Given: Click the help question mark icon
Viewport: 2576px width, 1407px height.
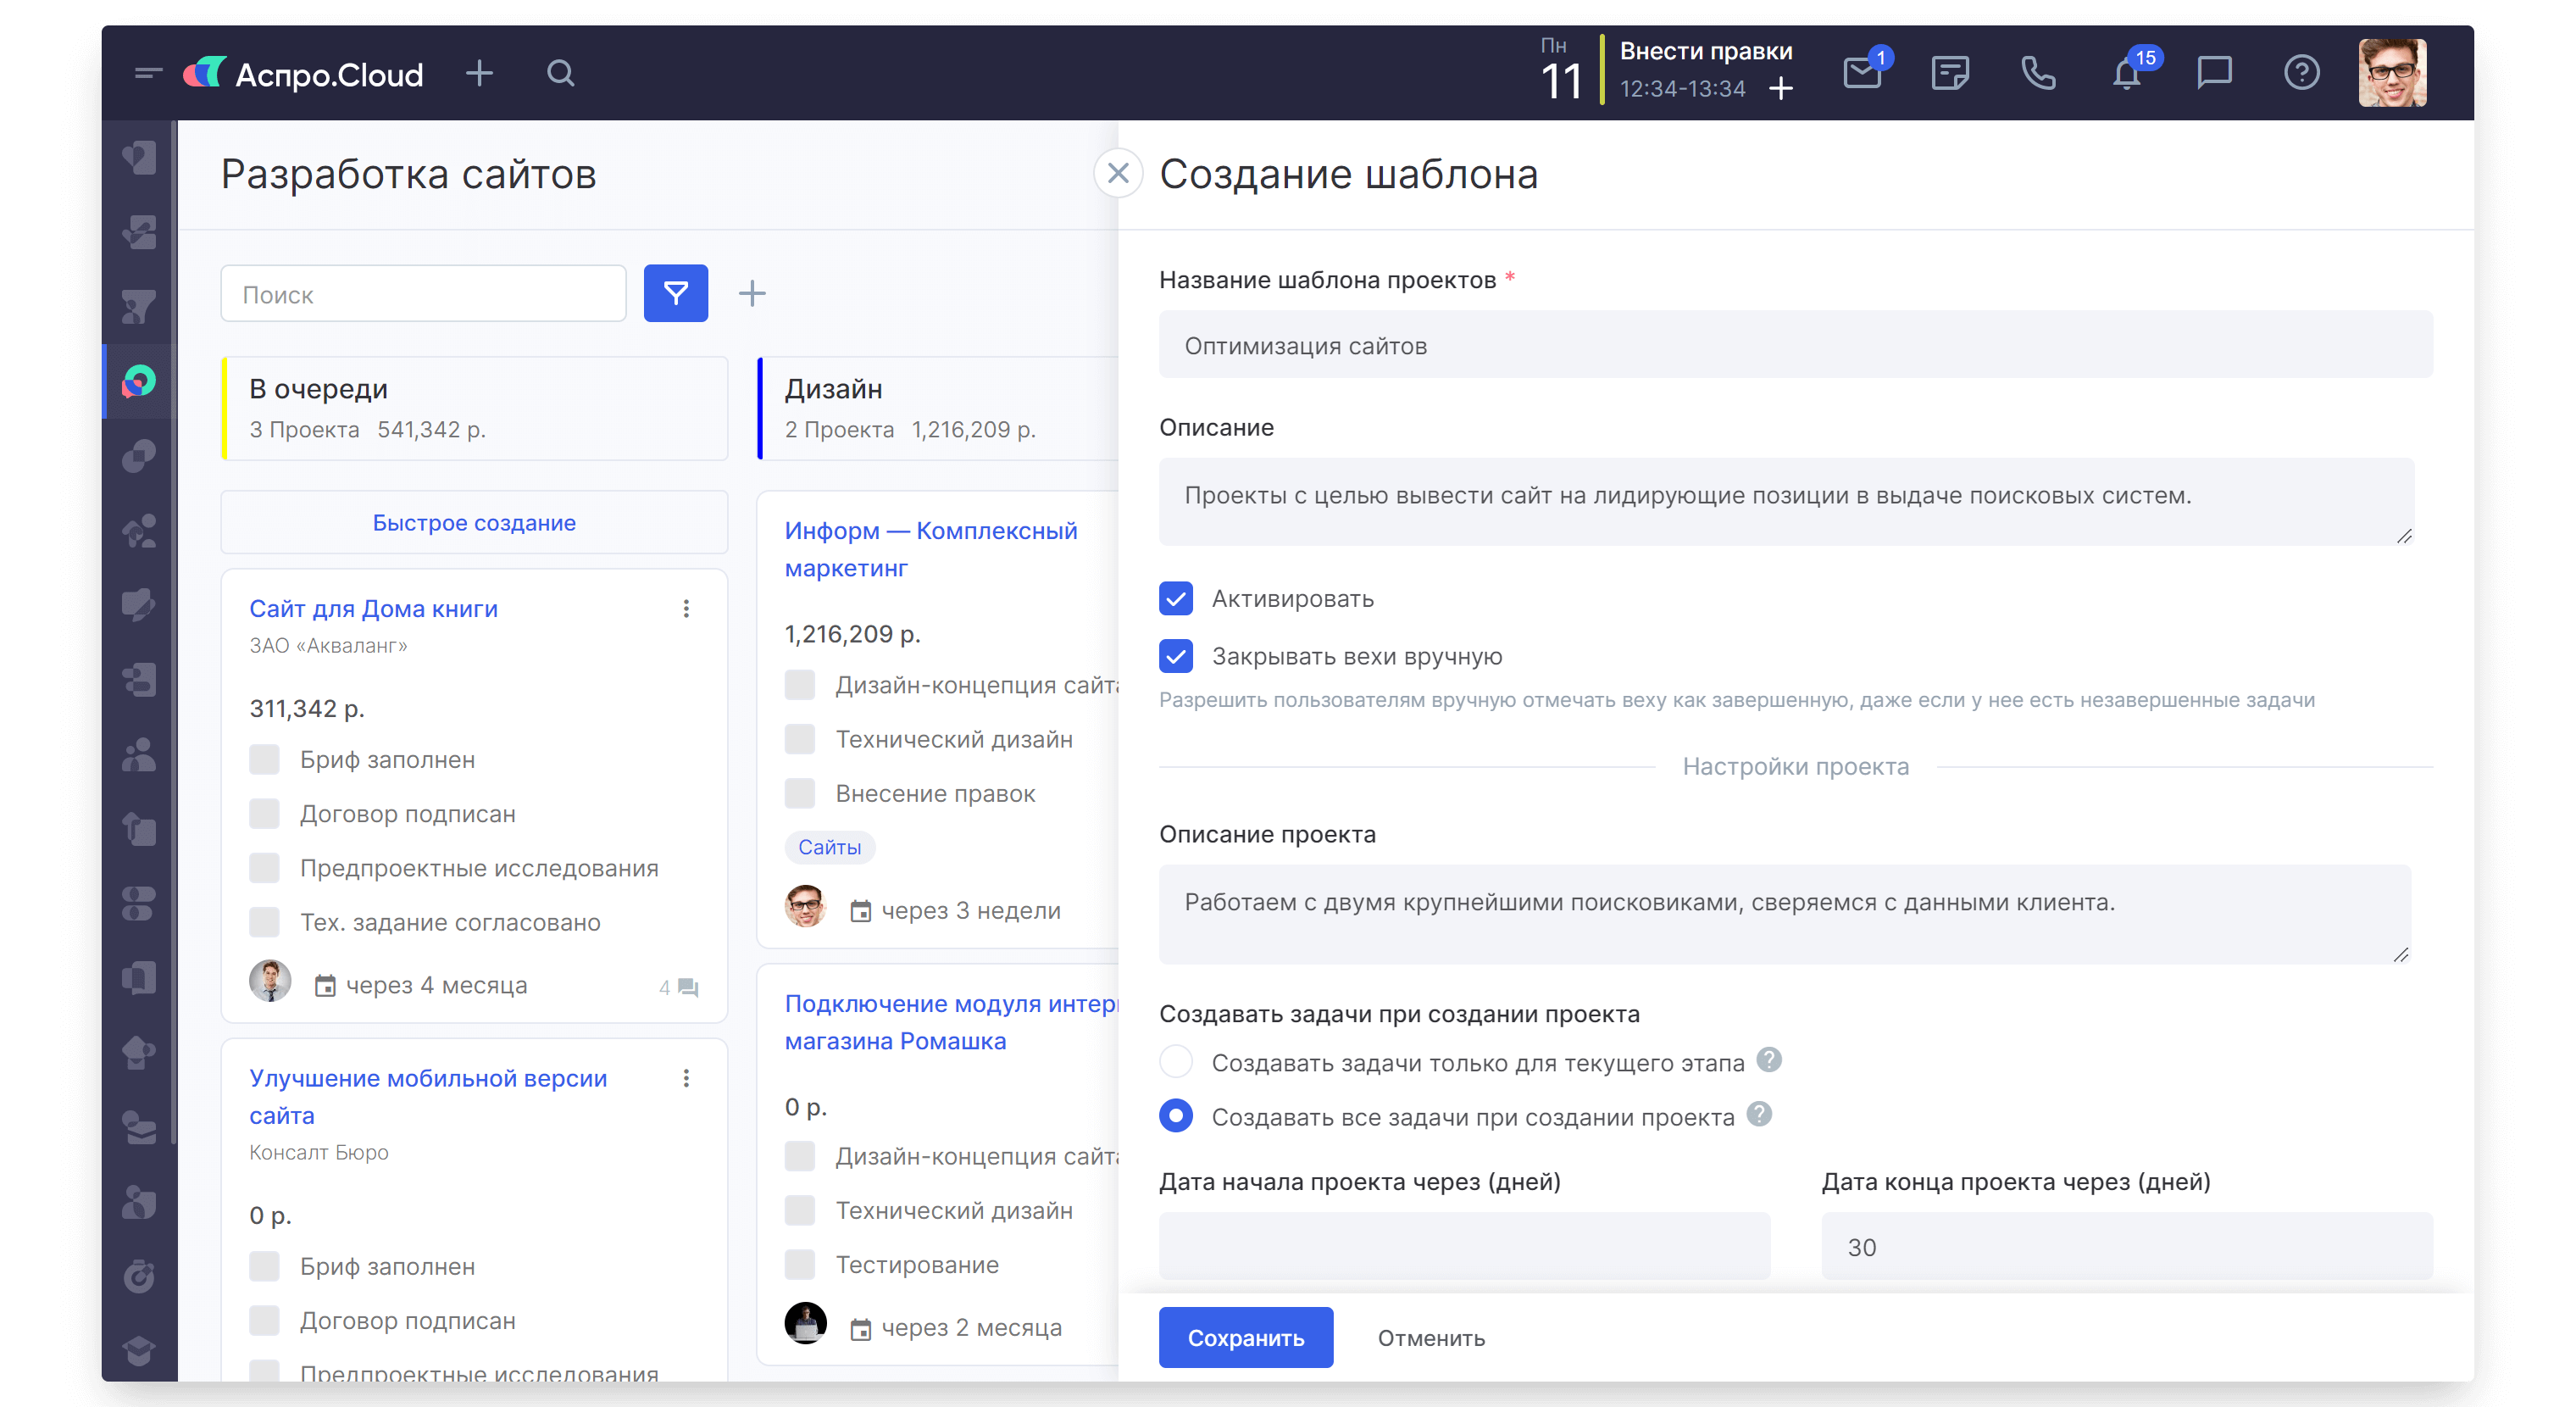Looking at the screenshot, I should 2301,73.
